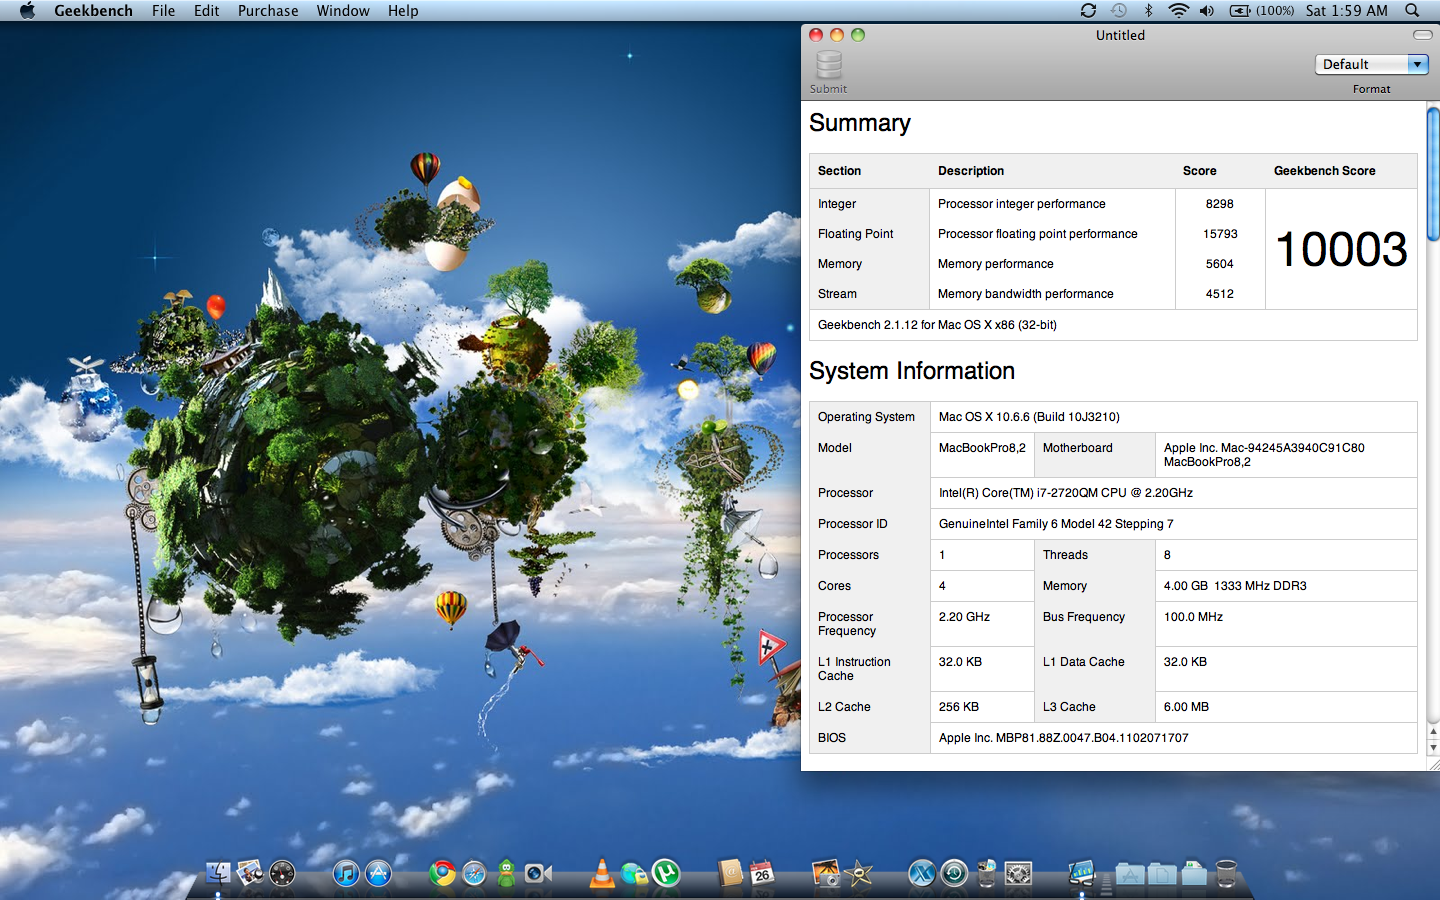Click the volume speaker icon
The image size is (1440, 900).
(1207, 10)
